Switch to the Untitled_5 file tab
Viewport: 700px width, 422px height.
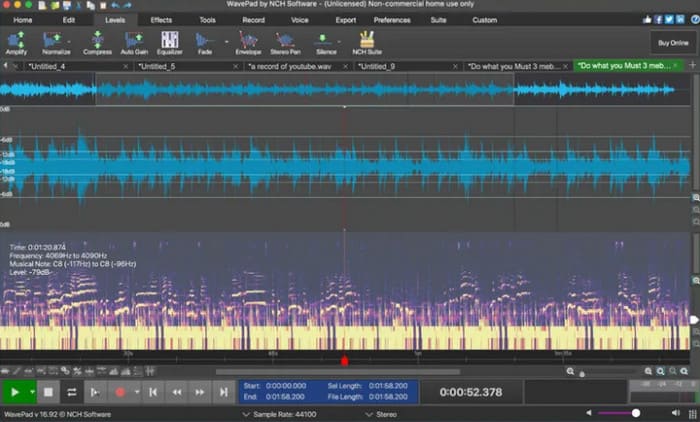[x=158, y=66]
